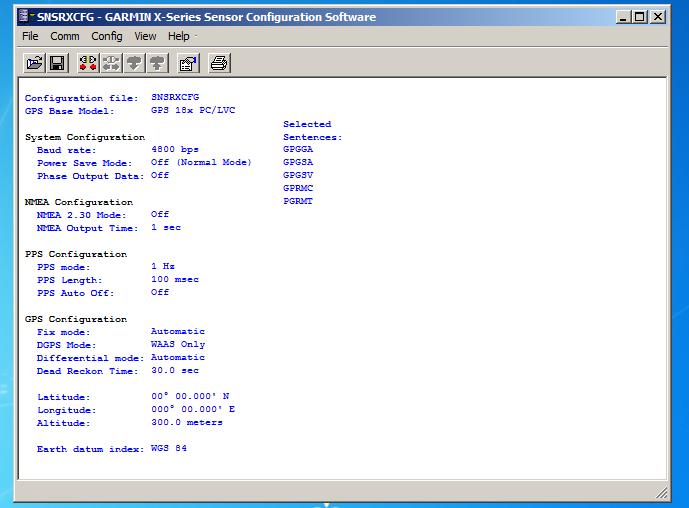
Task: Click the 'Off (Normal Mode)' power save value
Action: (201, 162)
